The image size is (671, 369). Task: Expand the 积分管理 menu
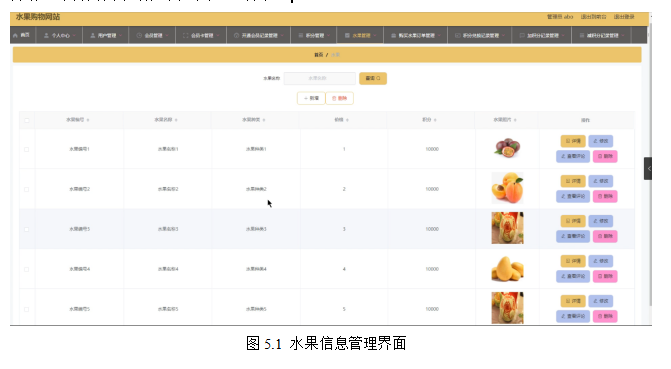click(314, 36)
